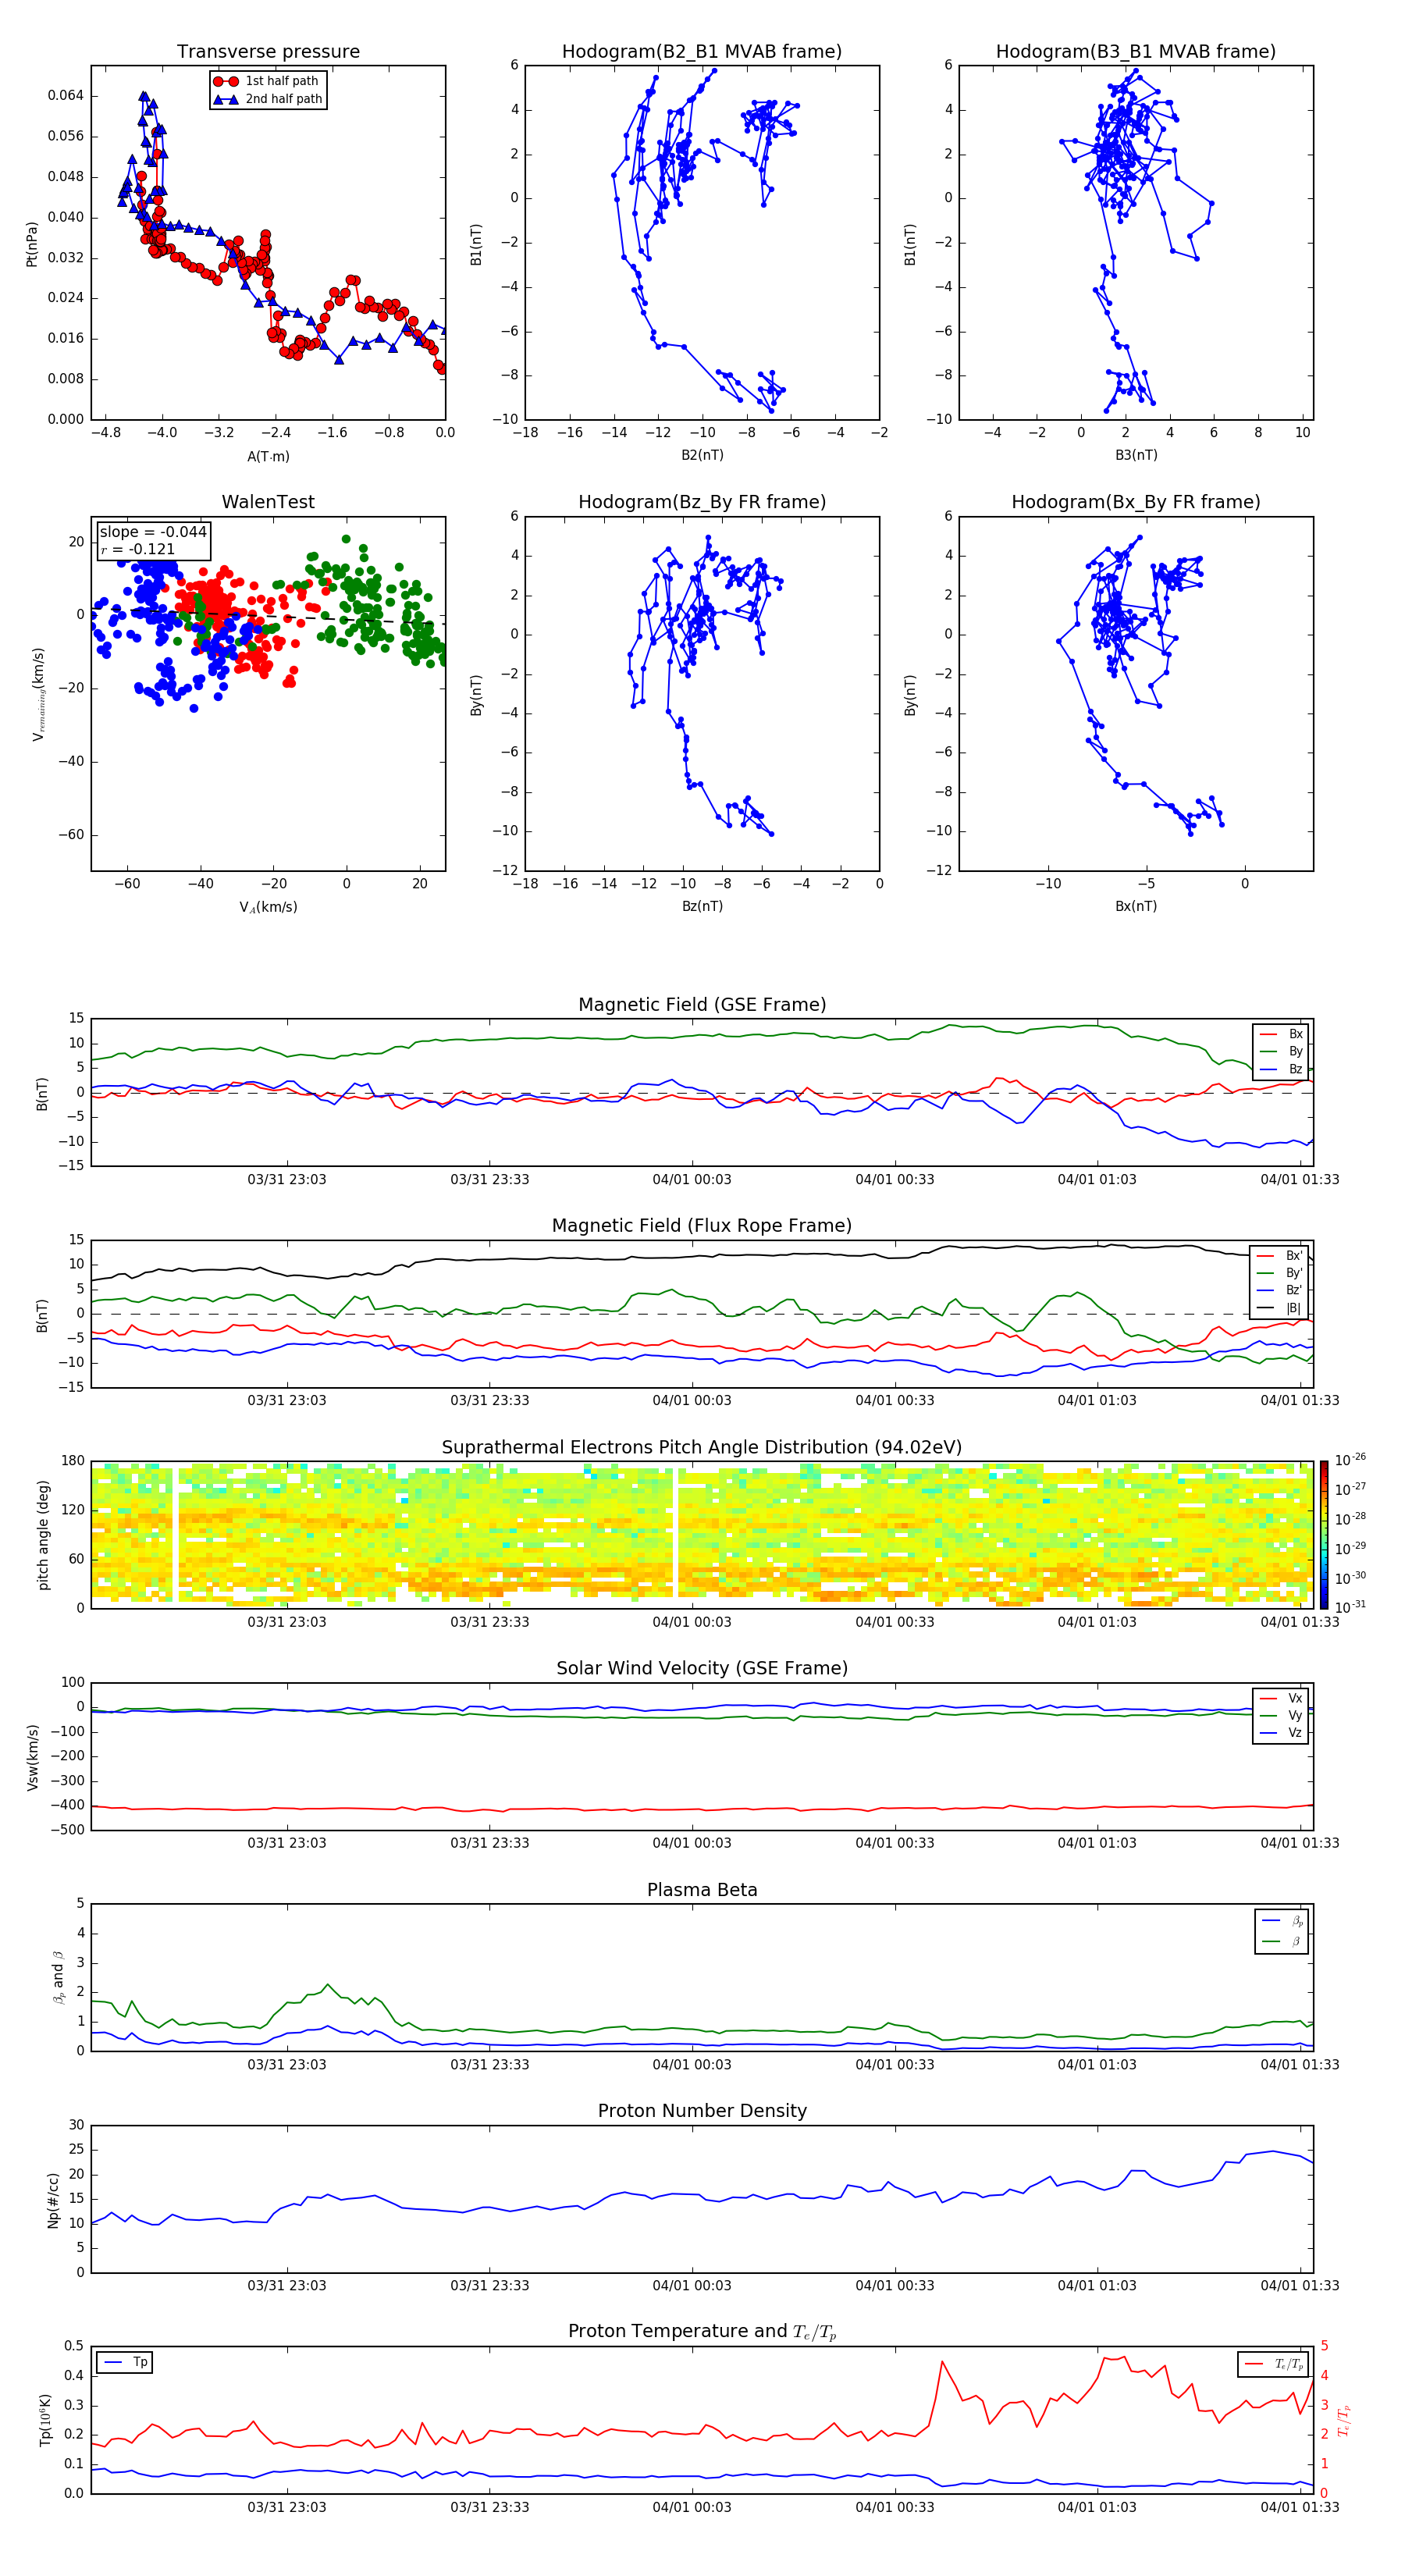Click the 'Solar Wind Velocity (GSE Frame)' title

pyautogui.click(x=702, y=1669)
